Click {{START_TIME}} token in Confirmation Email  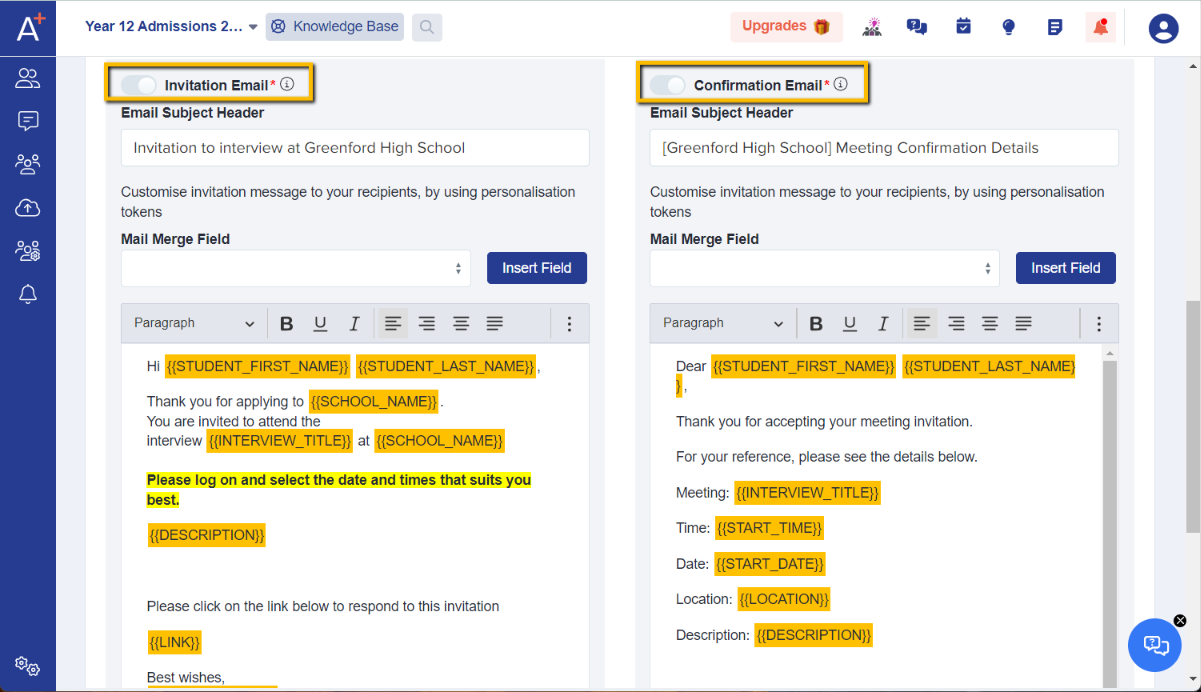click(769, 528)
